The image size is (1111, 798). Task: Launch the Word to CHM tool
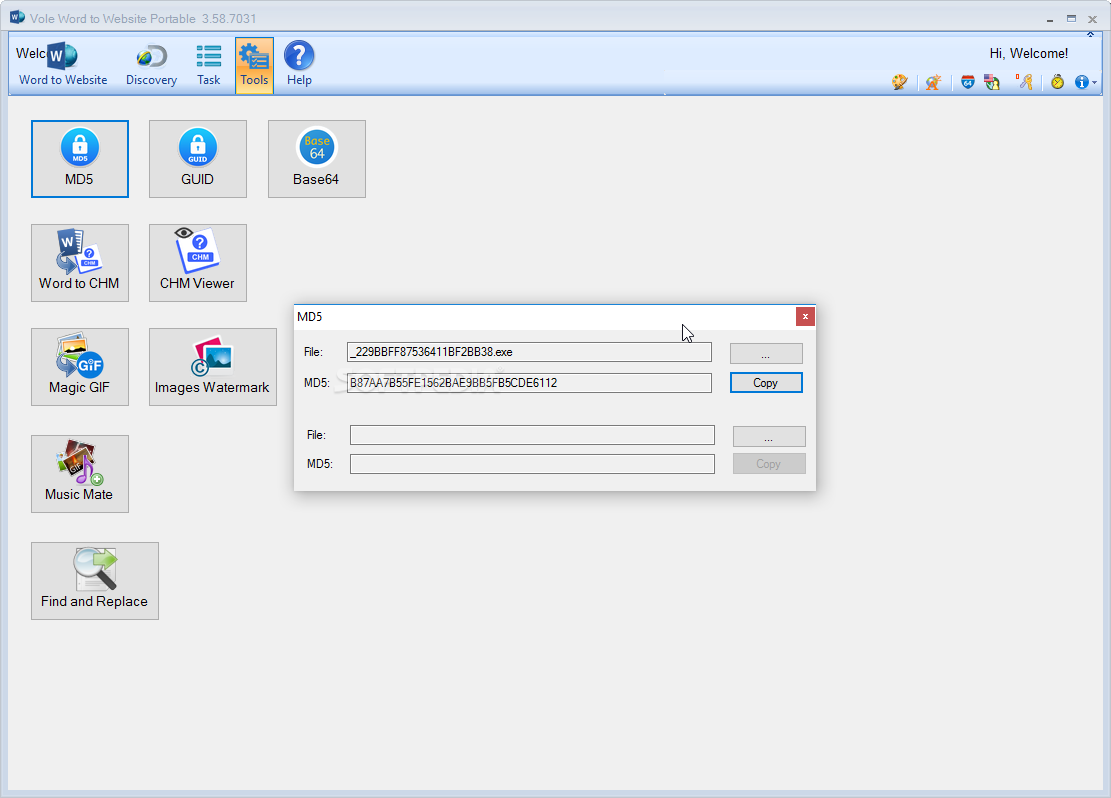pyautogui.click(x=79, y=263)
